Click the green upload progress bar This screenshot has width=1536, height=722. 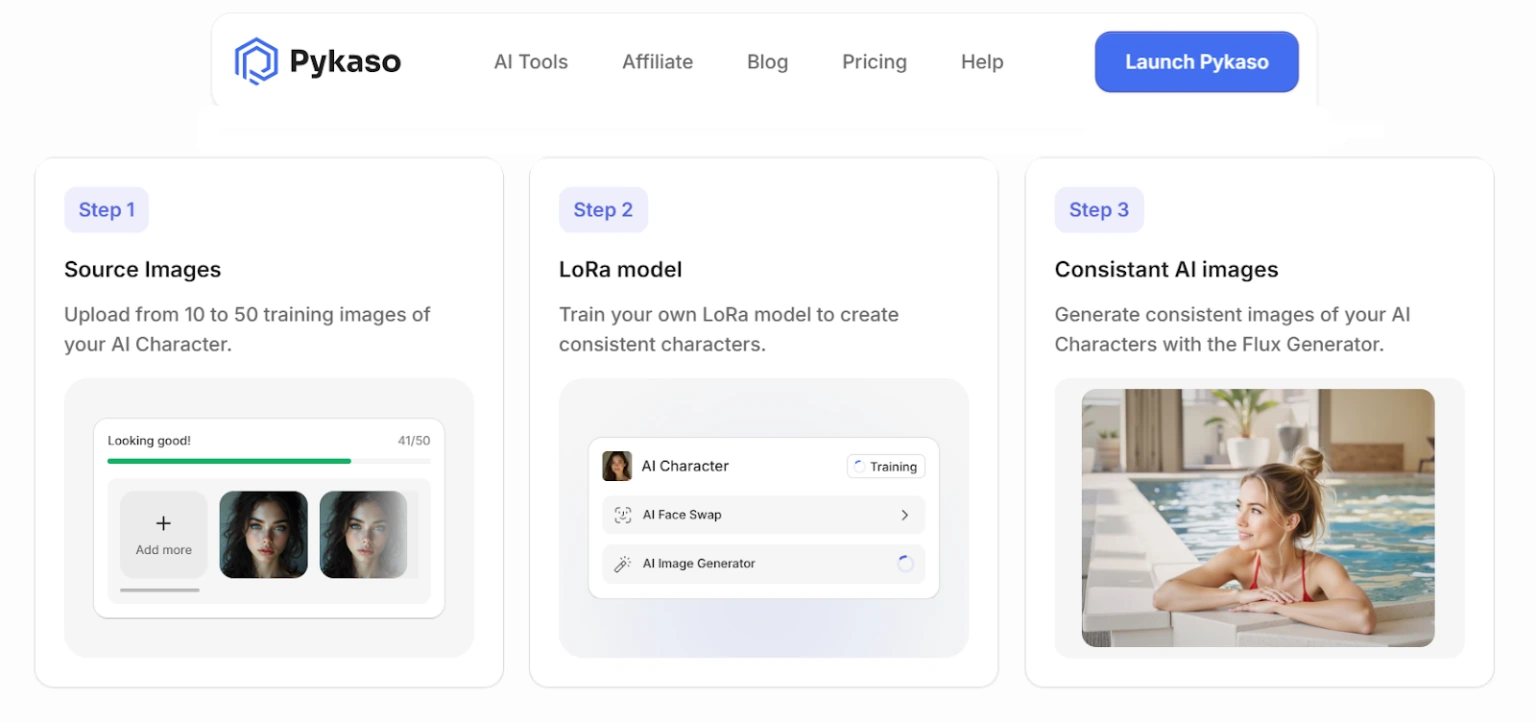(229, 461)
